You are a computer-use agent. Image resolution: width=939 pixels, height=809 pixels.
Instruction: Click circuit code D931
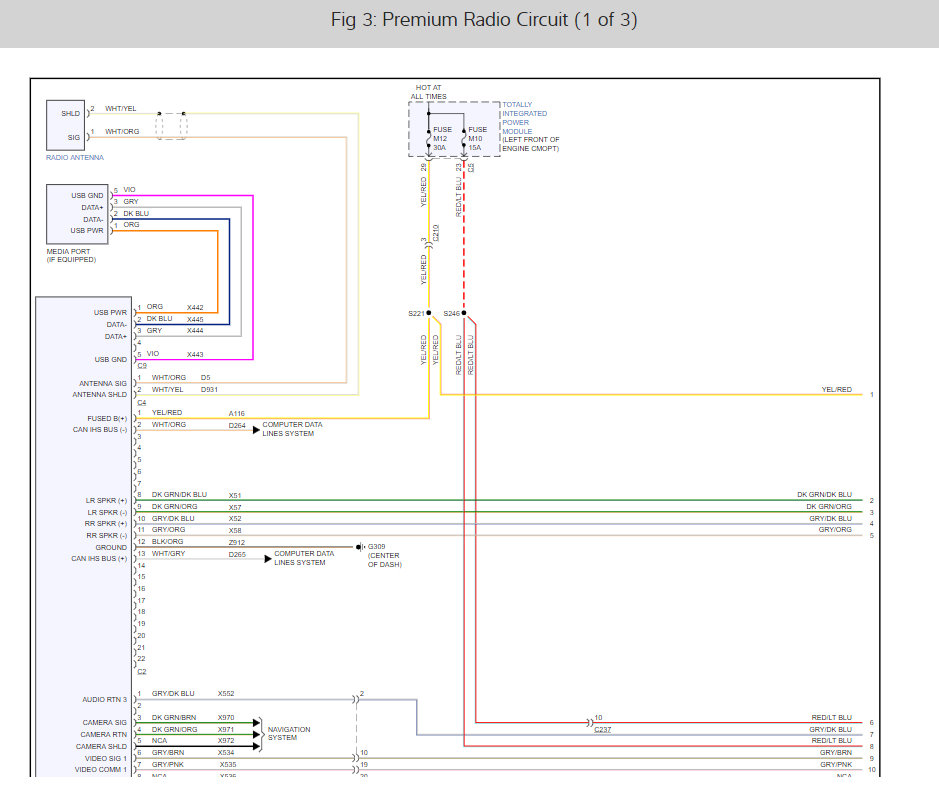pyautogui.click(x=209, y=389)
